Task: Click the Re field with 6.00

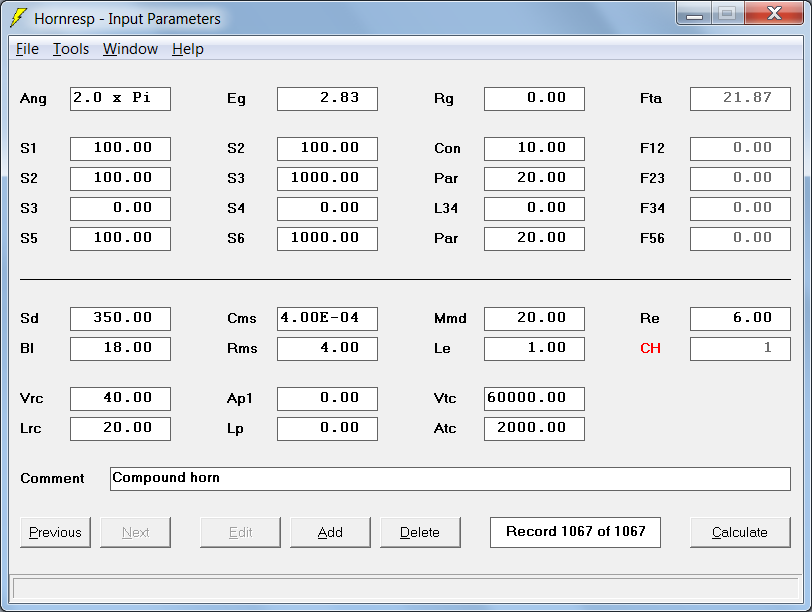Action: pos(740,319)
